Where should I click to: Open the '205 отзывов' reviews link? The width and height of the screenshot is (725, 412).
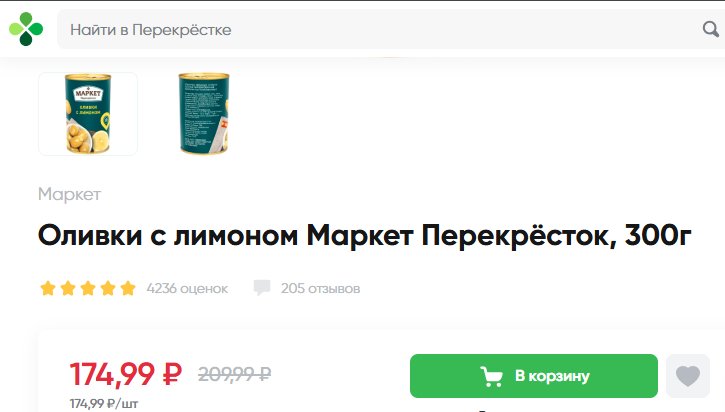(320, 289)
